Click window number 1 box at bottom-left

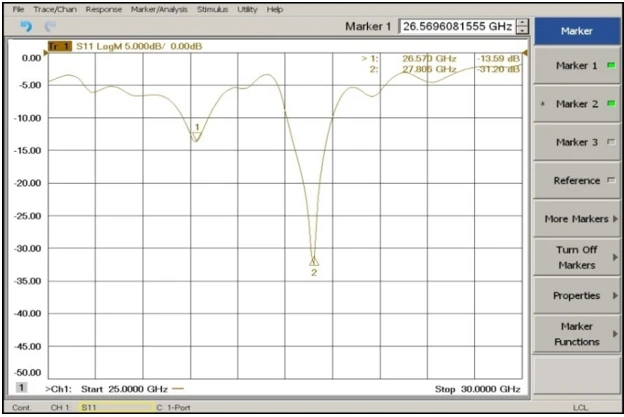21,387
